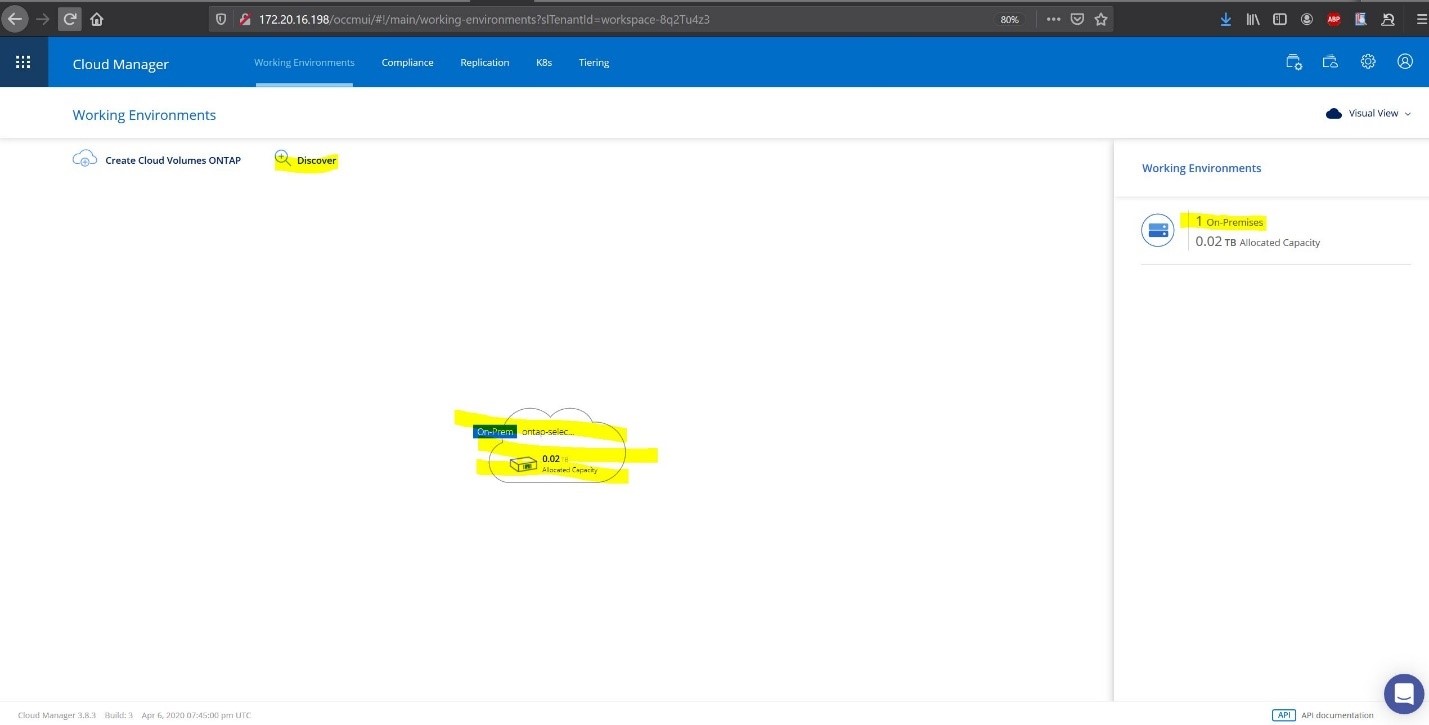Click the 80% zoom level indicator

pos(1010,19)
